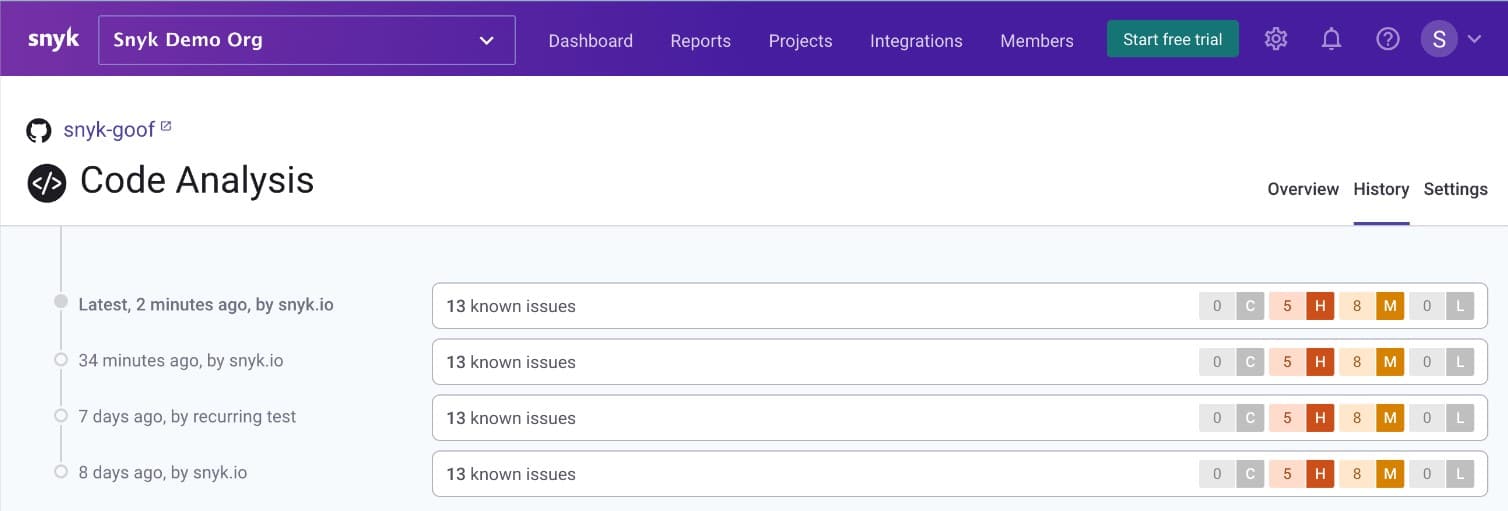
Task: Open settings via the gear icon
Action: pyautogui.click(x=1275, y=39)
